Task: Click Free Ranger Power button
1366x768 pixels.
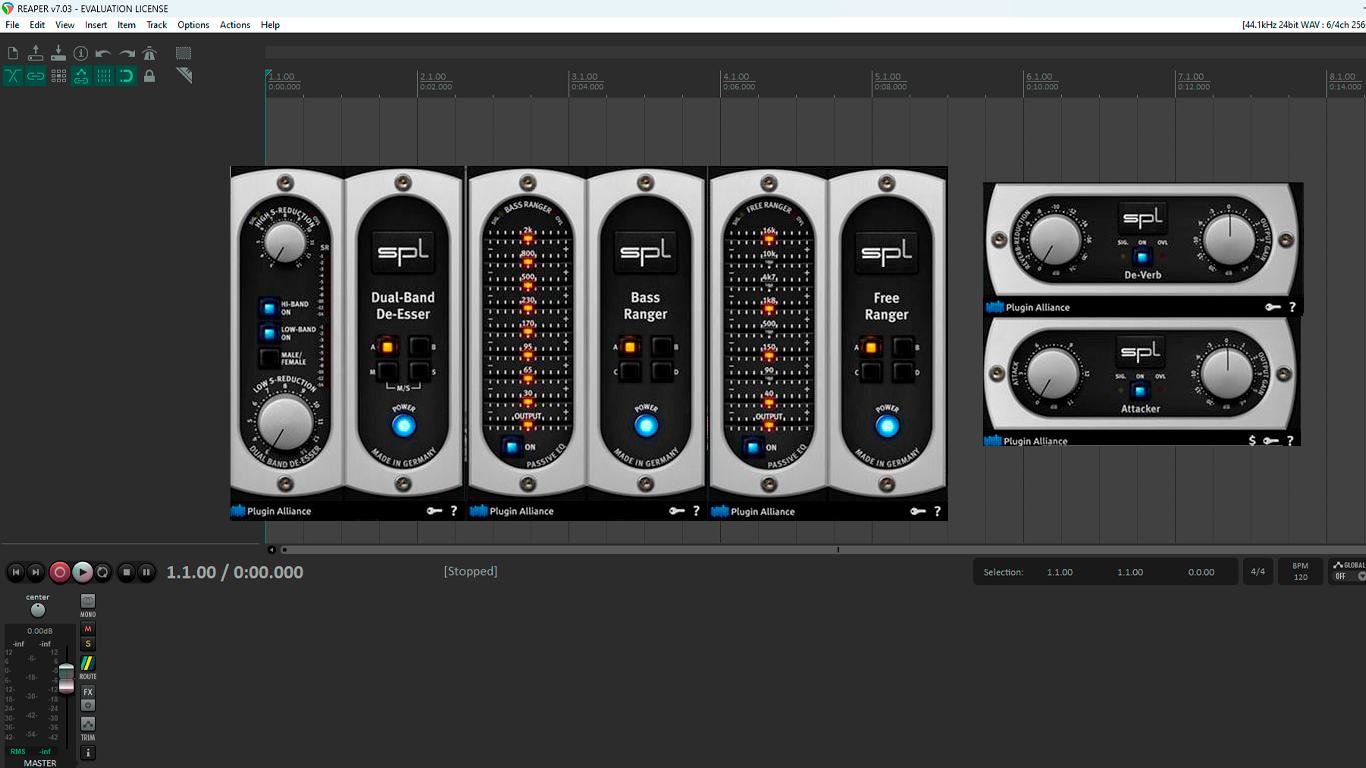Action: pyautogui.click(x=887, y=426)
